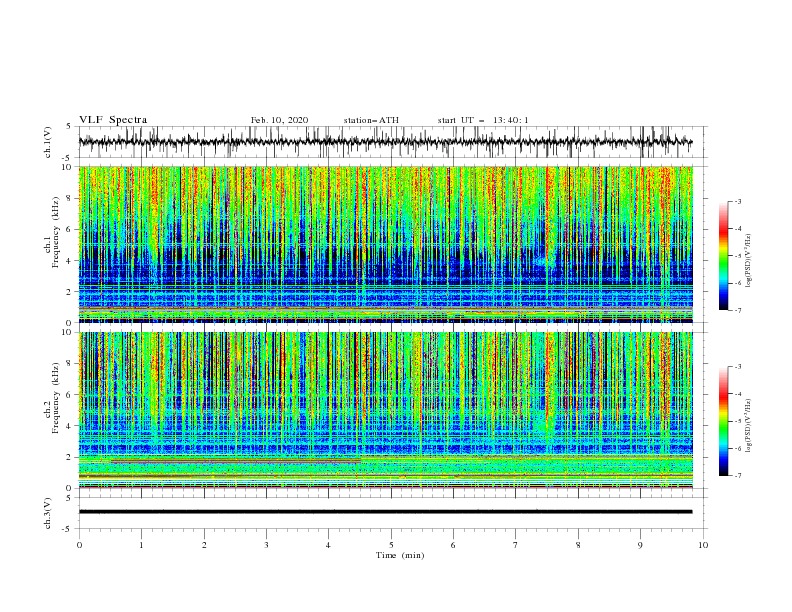Click the "ch.1(V)" waveform axis label
This screenshot has height=612, width=792.
point(48,142)
